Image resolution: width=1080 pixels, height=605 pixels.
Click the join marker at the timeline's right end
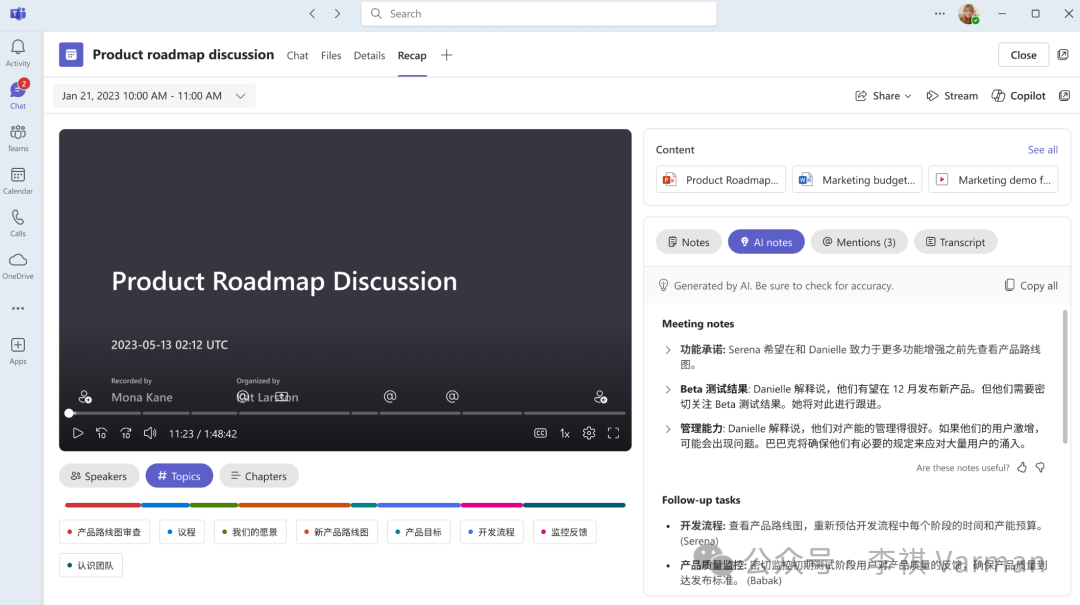click(x=601, y=397)
